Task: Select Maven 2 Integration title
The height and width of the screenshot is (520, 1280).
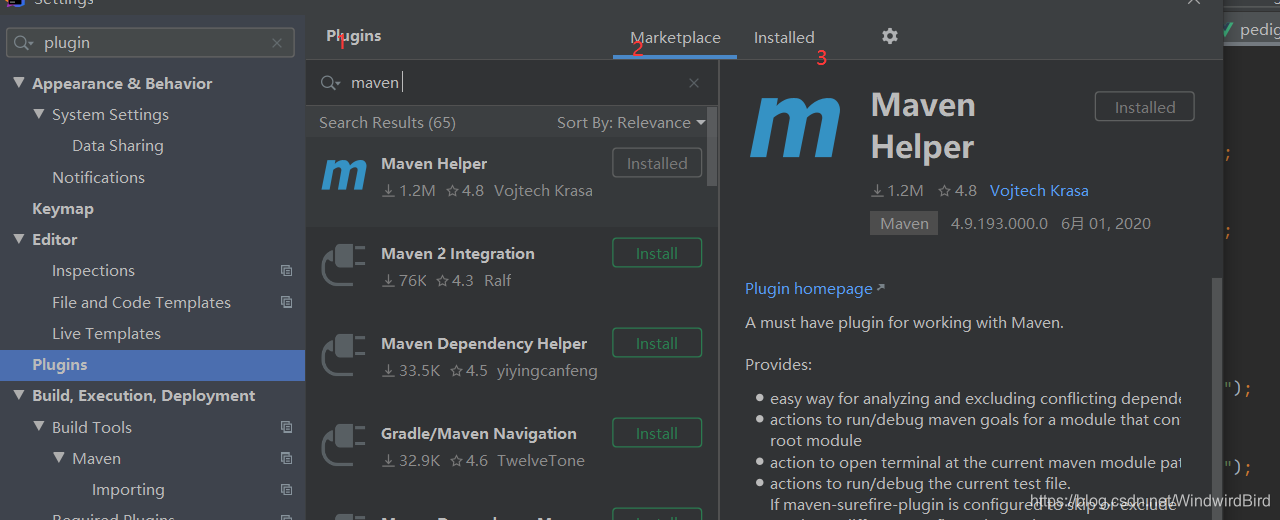Action: pyautogui.click(x=458, y=254)
